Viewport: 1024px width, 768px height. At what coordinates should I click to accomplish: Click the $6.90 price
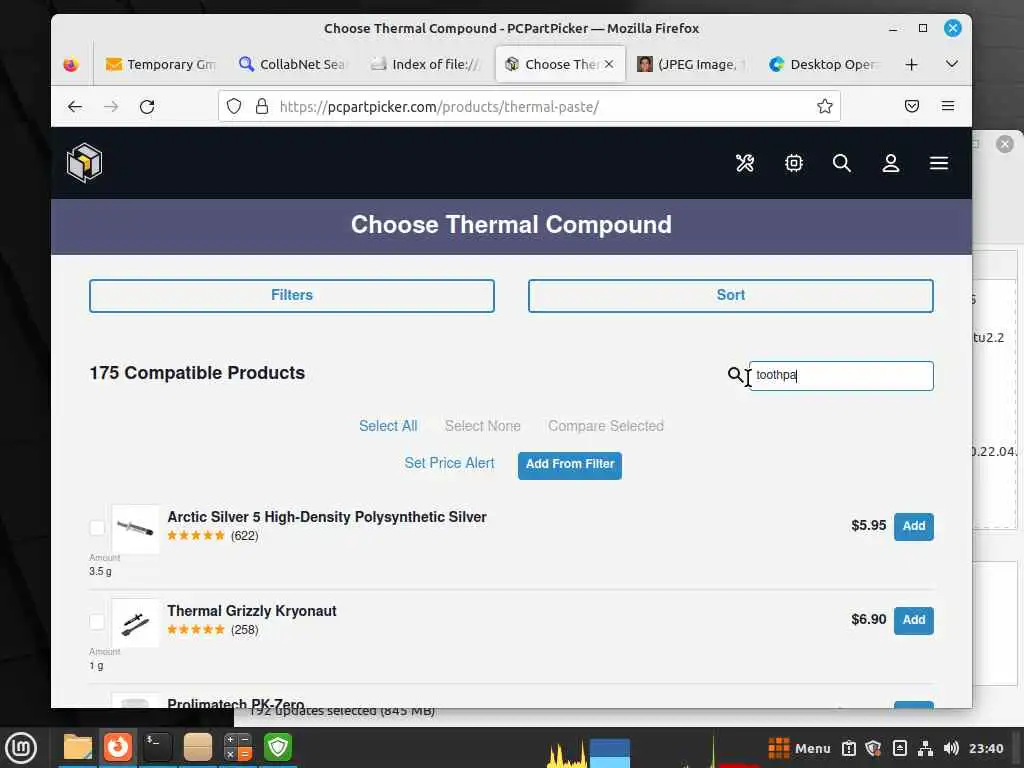(869, 620)
